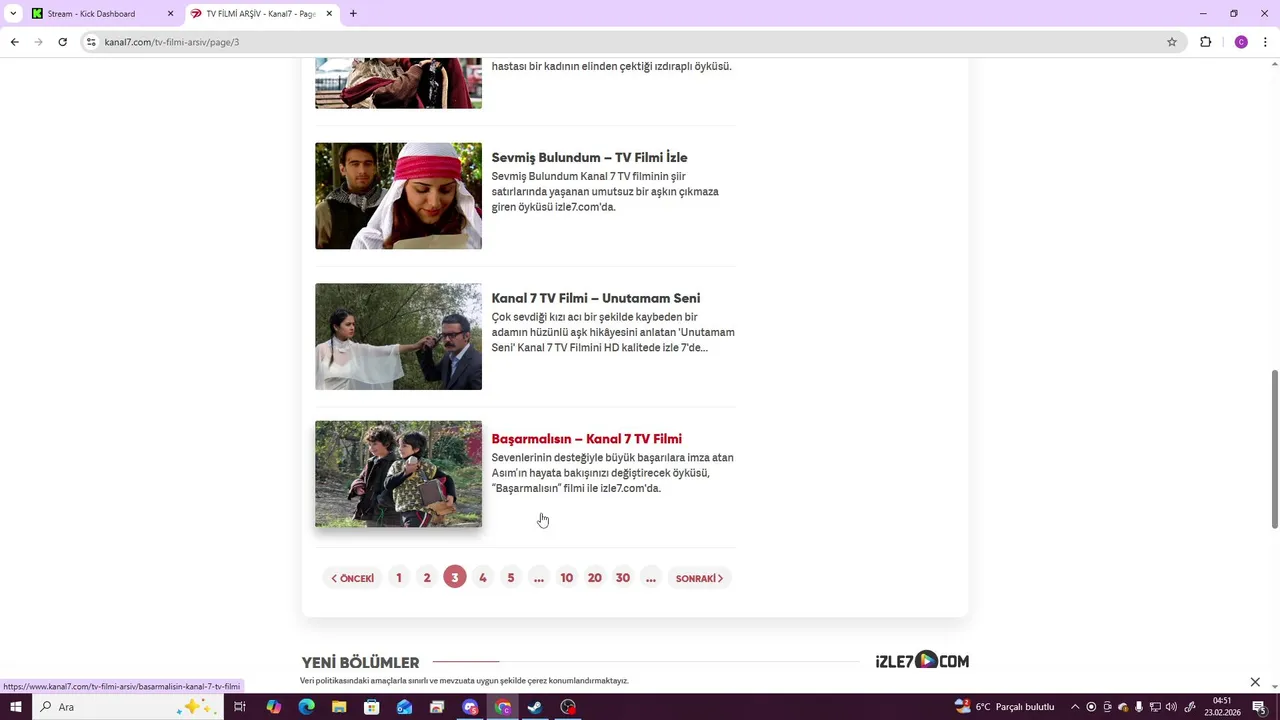The width and height of the screenshot is (1280, 720).
Task: Go to next page with SONRAKİ
Action: pyautogui.click(x=699, y=578)
